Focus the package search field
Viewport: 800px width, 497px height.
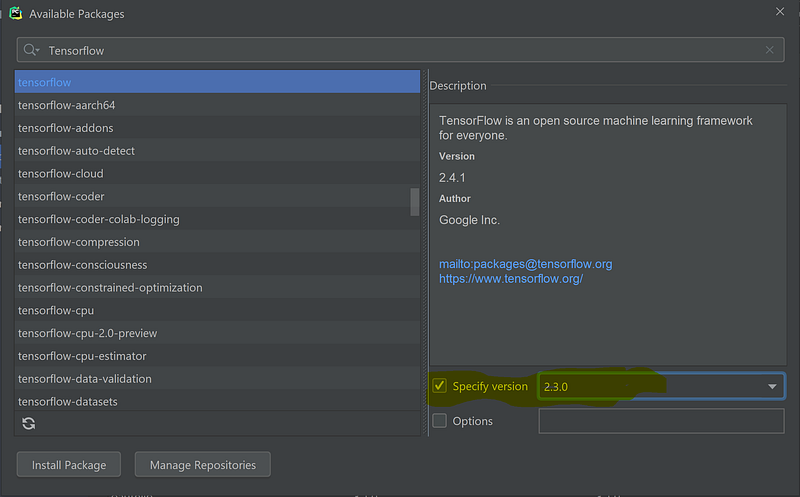click(401, 50)
